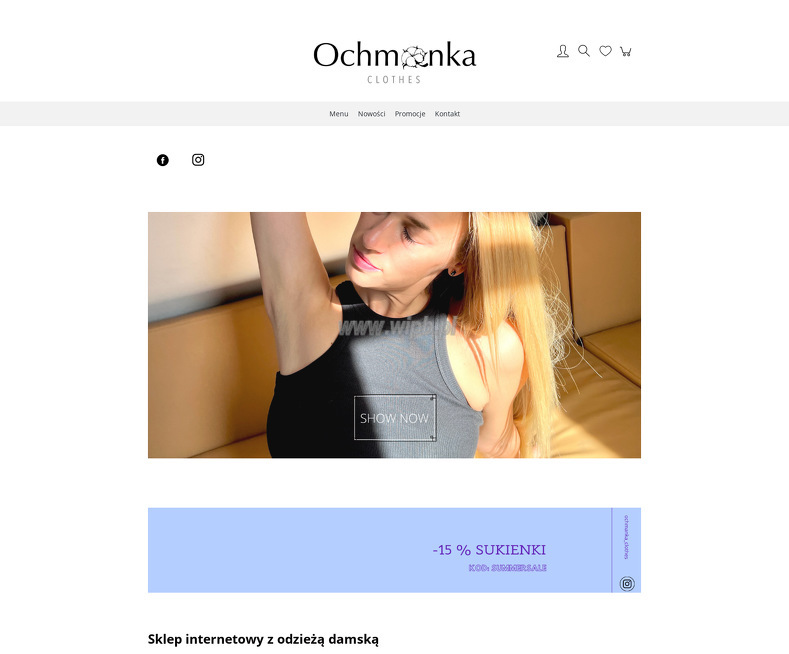Click the SHOW NOW button
This screenshot has height=654, width=789.
pos(395,418)
